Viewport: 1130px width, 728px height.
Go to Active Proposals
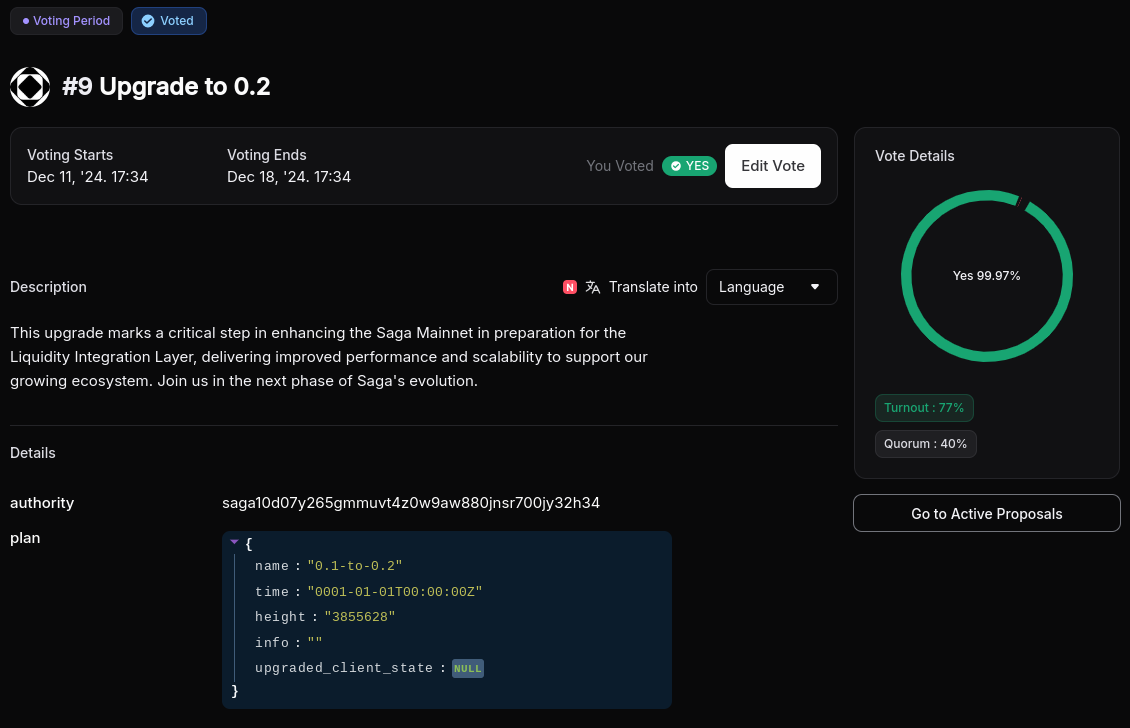987,513
